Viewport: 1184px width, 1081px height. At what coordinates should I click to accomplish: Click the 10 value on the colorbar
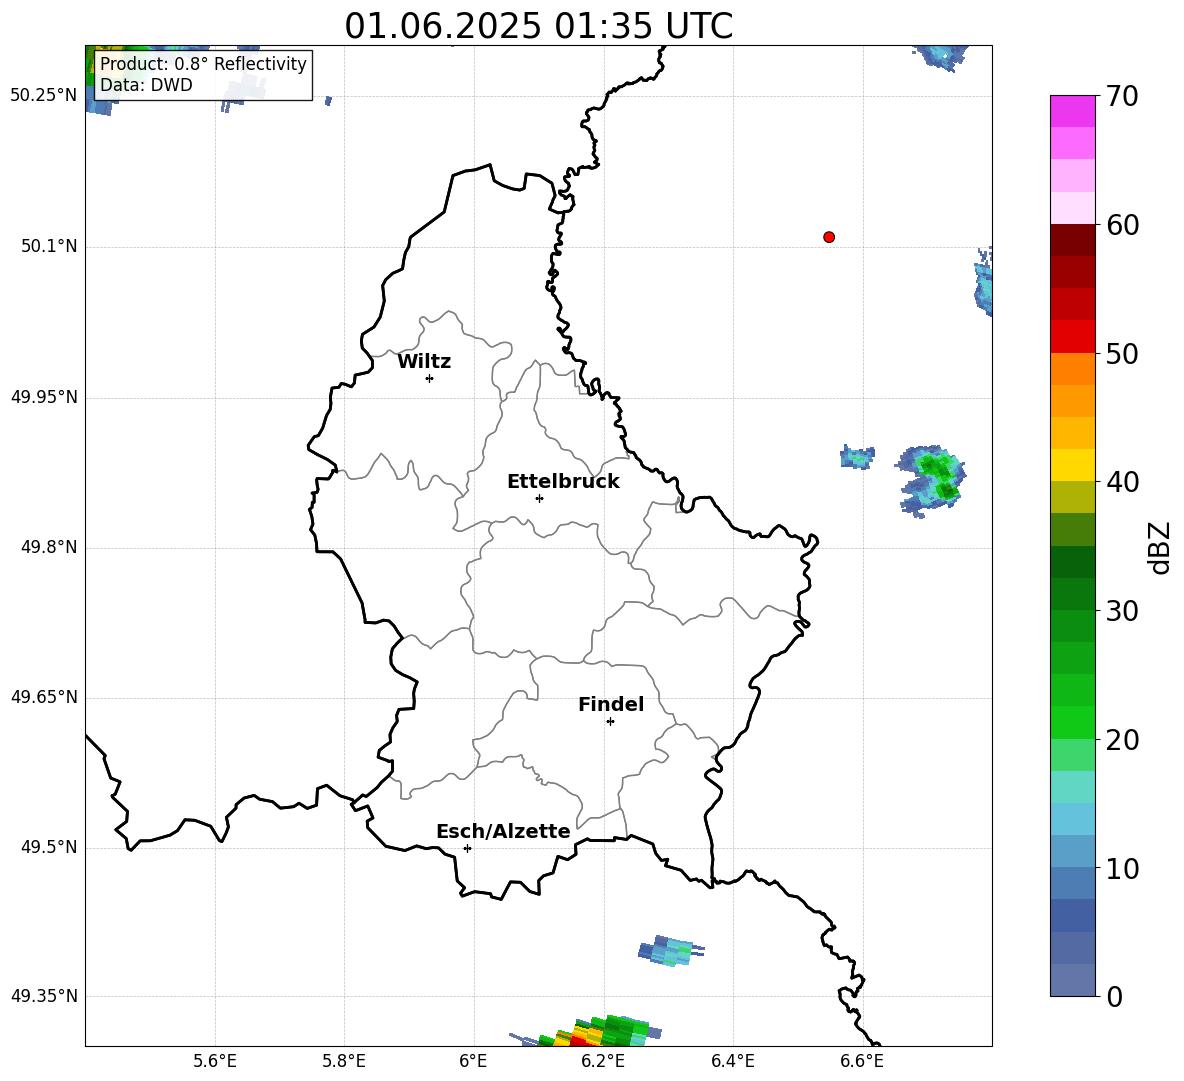1122,869
